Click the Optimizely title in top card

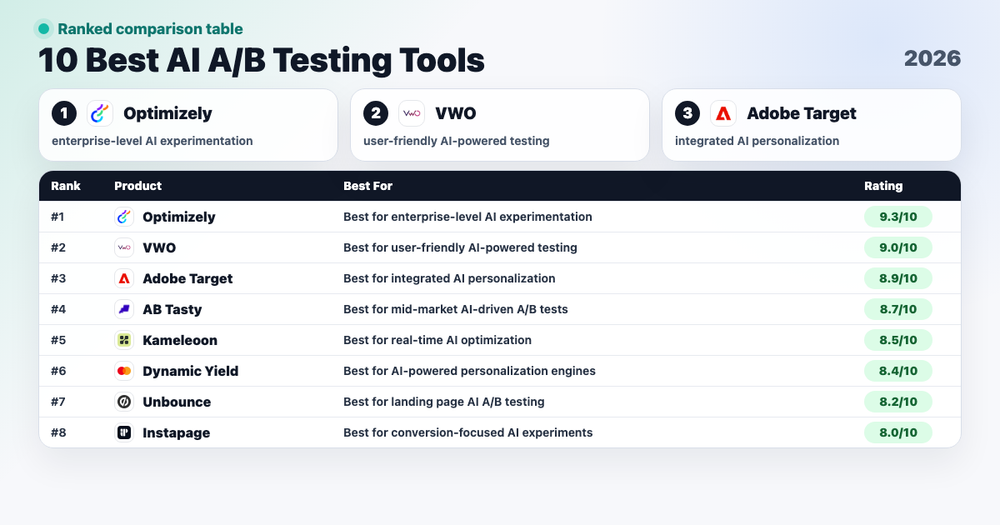click(x=168, y=114)
